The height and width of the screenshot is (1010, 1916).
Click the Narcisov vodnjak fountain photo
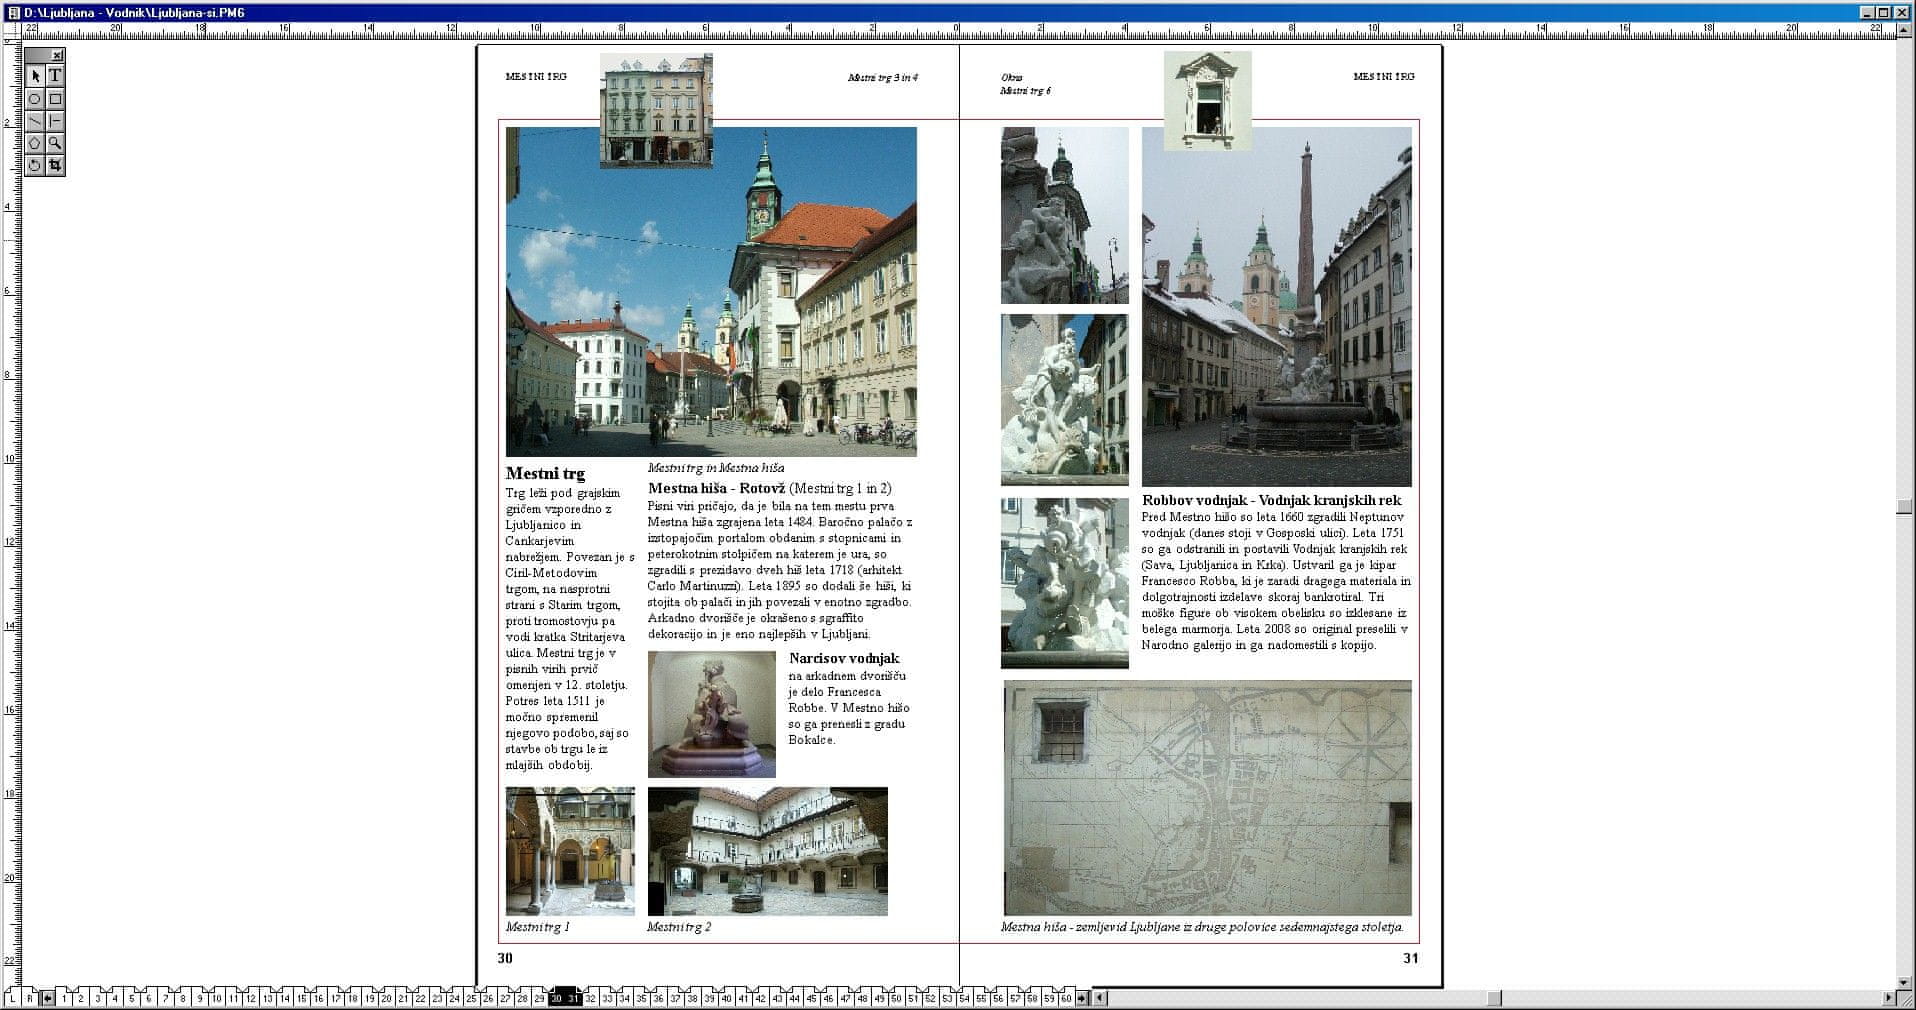click(x=711, y=714)
